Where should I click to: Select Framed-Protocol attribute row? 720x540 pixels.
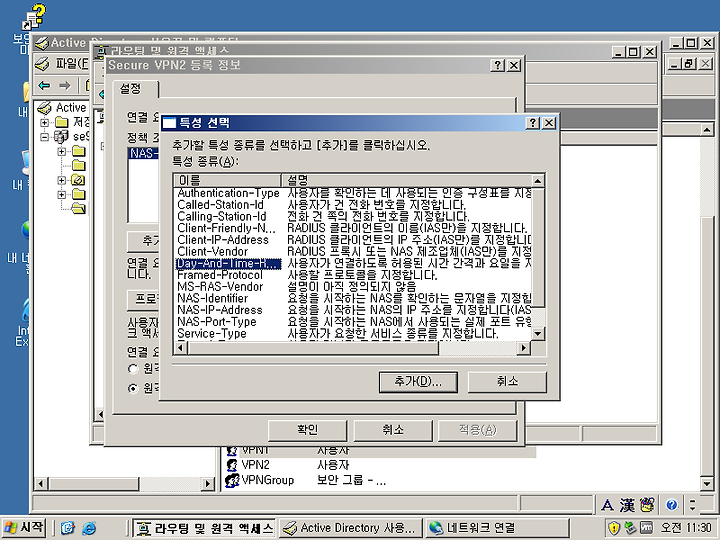click(x=354, y=275)
